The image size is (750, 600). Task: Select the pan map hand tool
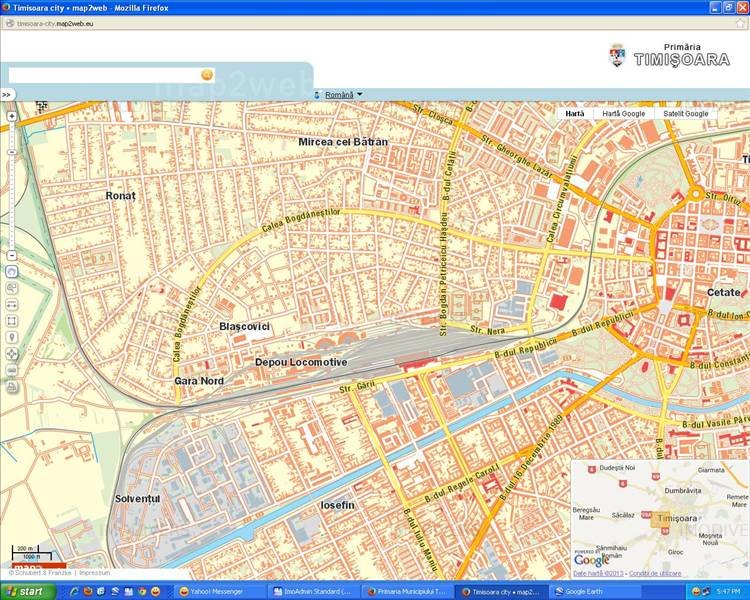pos(12,271)
